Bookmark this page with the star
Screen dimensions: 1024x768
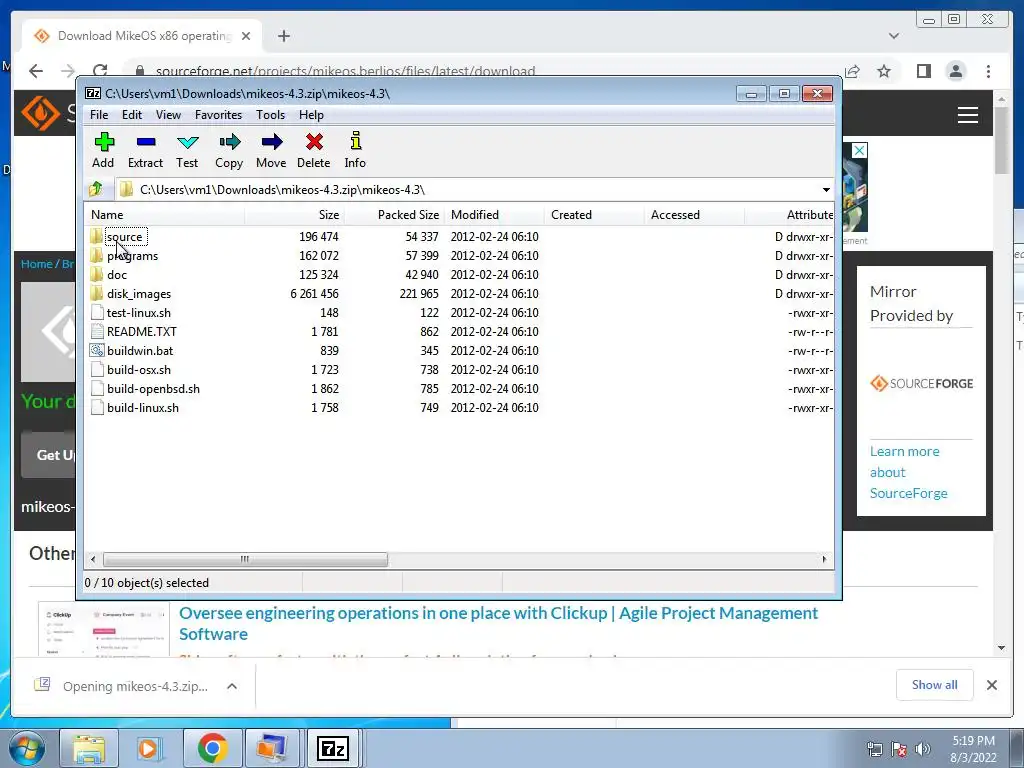(884, 71)
